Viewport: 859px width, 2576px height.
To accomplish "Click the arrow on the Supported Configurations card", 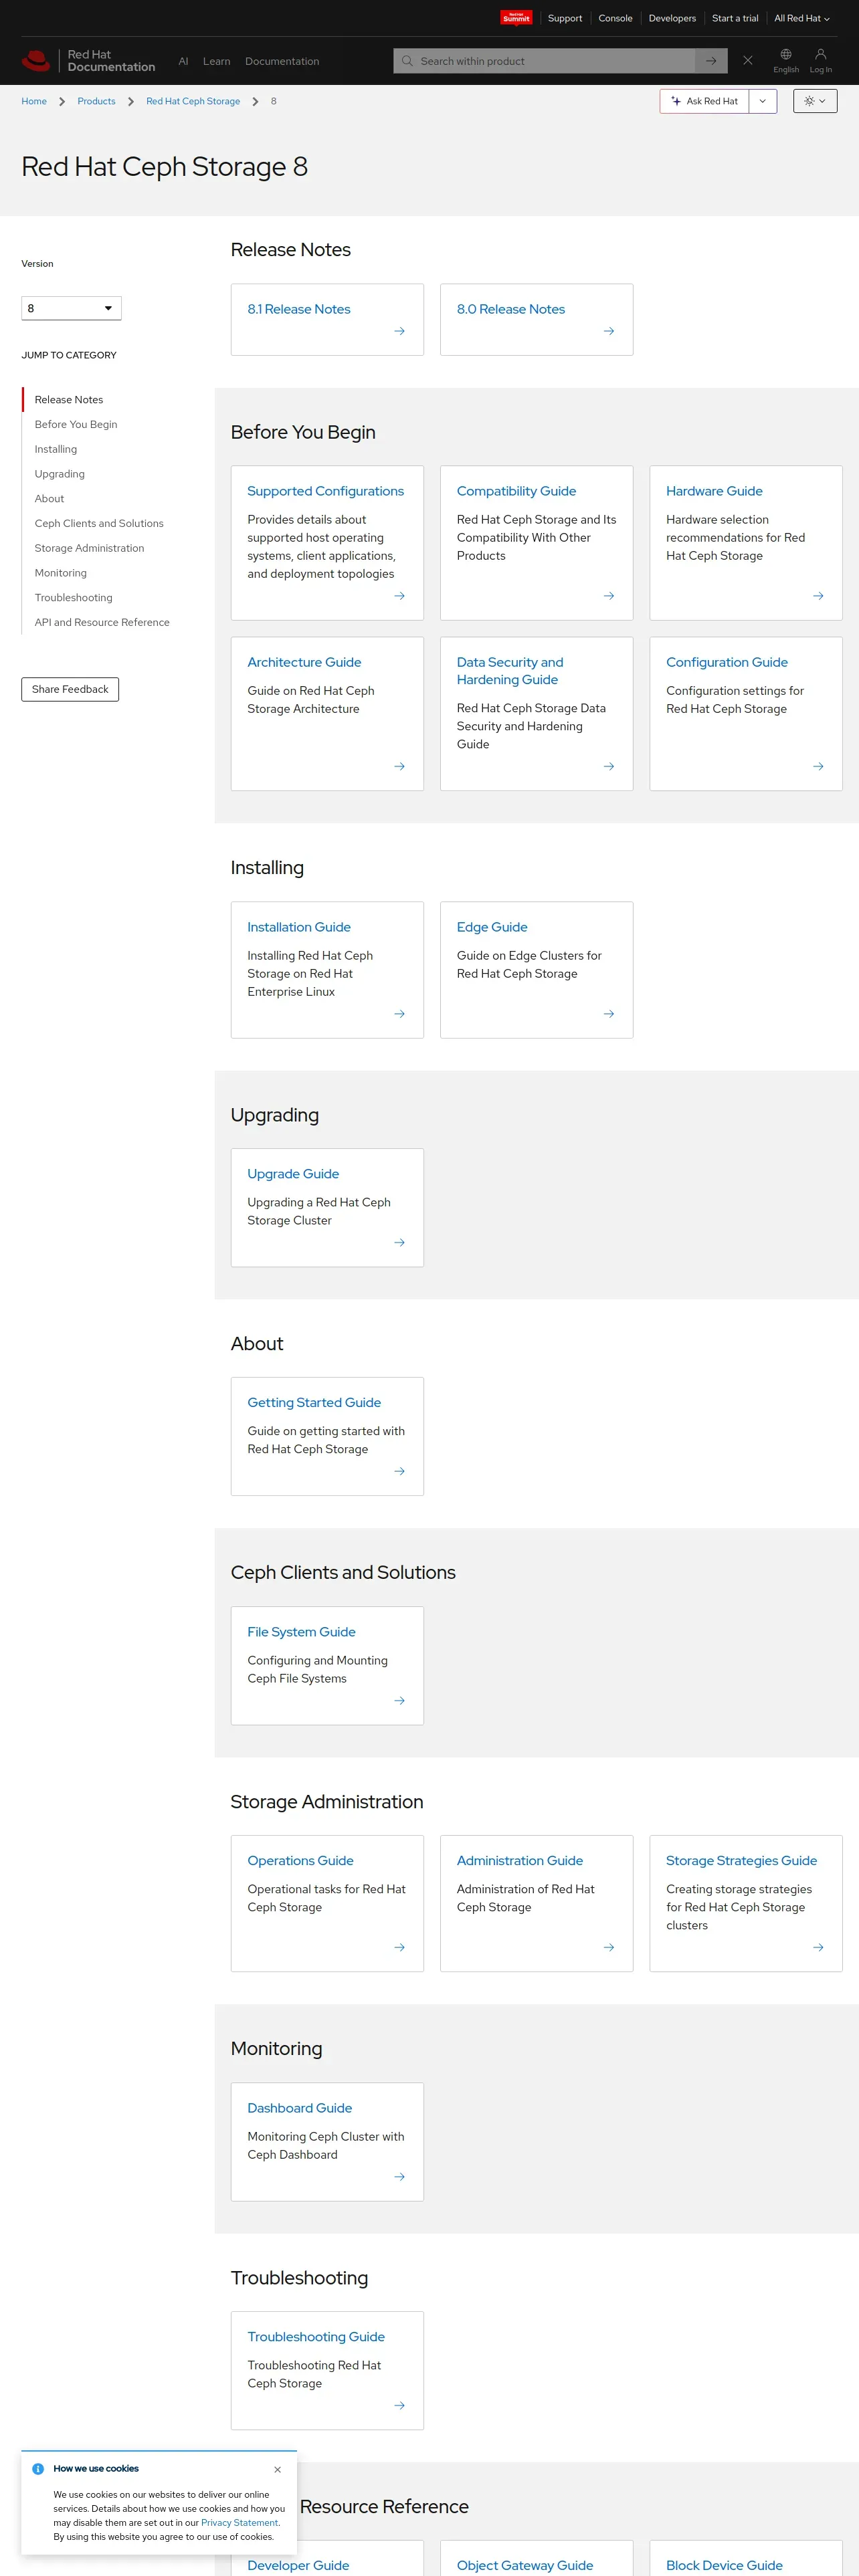I will (400, 596).
